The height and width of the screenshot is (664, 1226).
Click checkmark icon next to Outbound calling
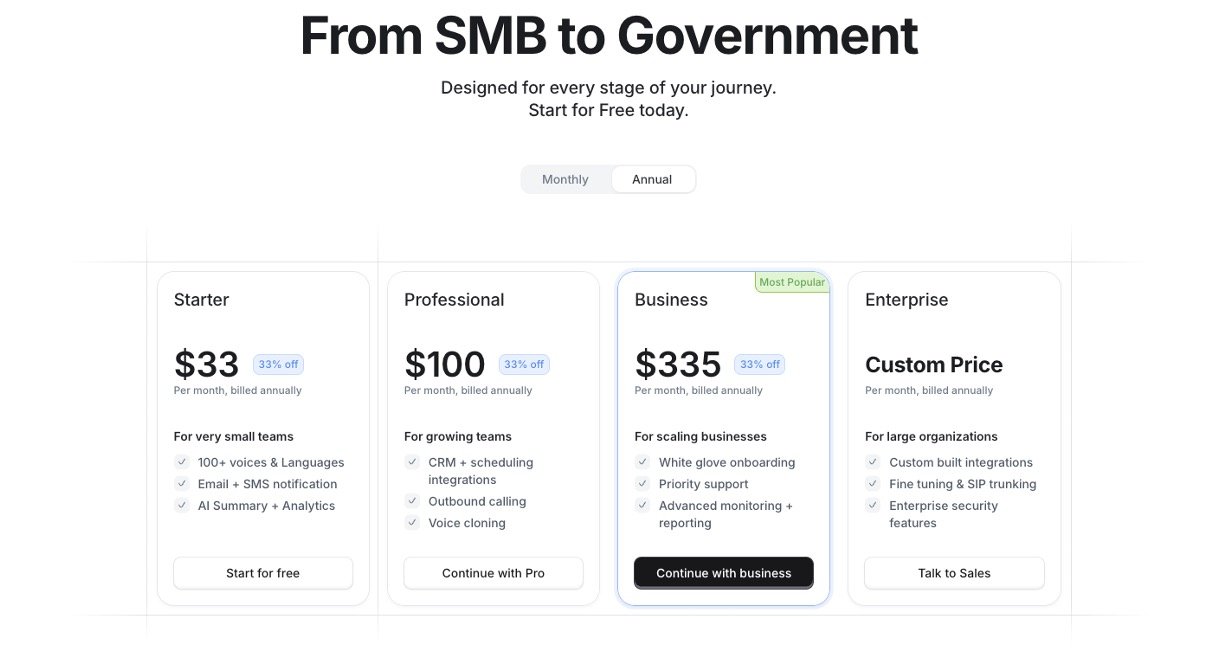pyautogui.click(x=412, y=501)
